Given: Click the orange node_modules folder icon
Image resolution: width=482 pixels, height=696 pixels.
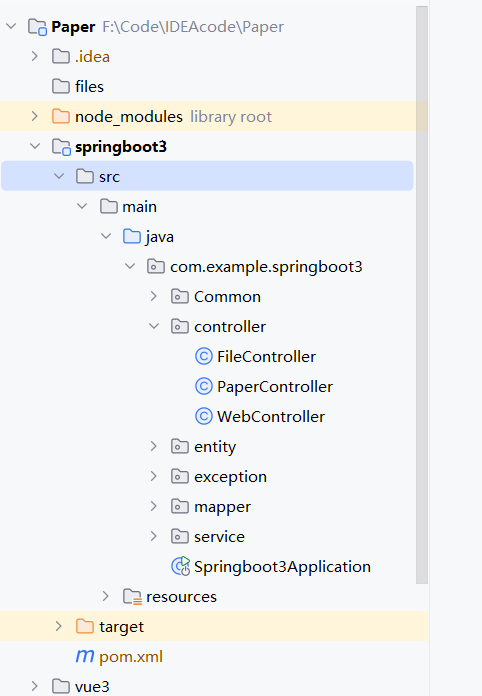Looking at the screenshot, I should pyautogui.click(x=61, y=117).
